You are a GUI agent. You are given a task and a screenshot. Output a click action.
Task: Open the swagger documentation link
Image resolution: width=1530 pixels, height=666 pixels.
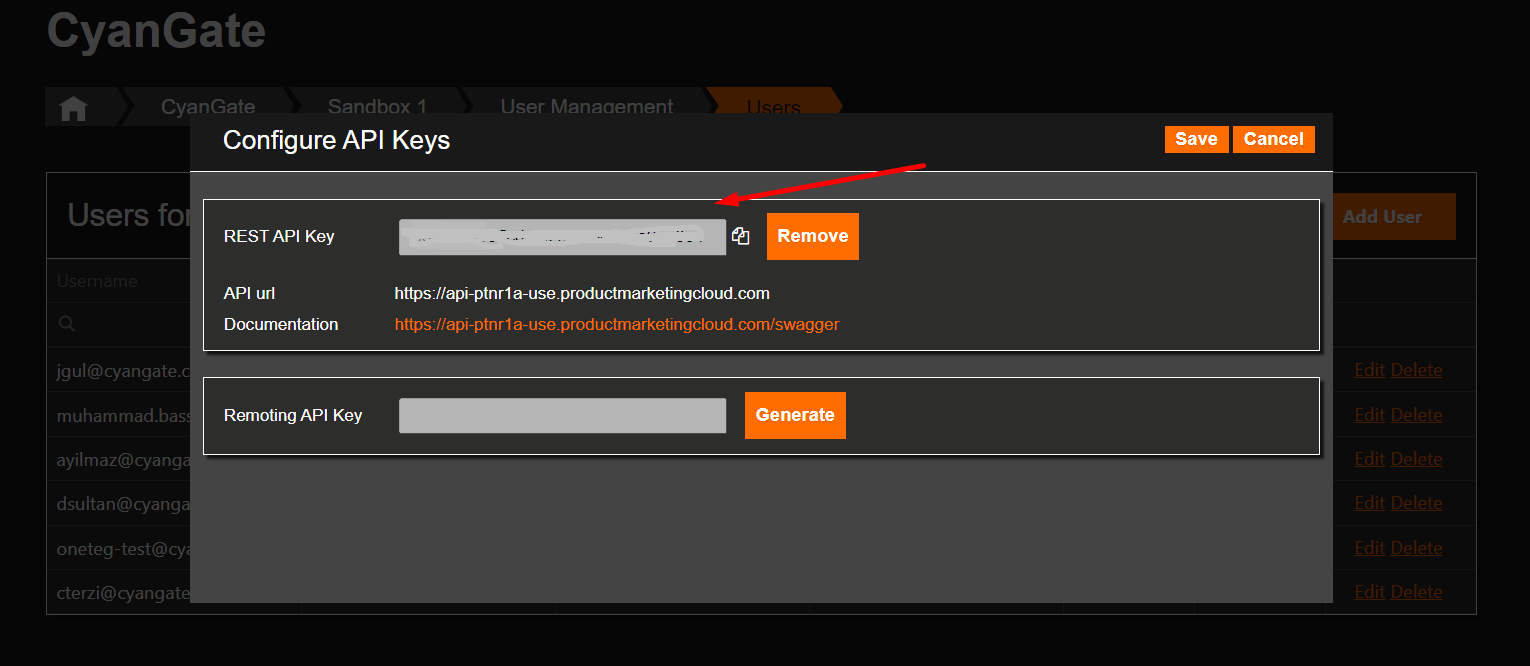point(616,324)
